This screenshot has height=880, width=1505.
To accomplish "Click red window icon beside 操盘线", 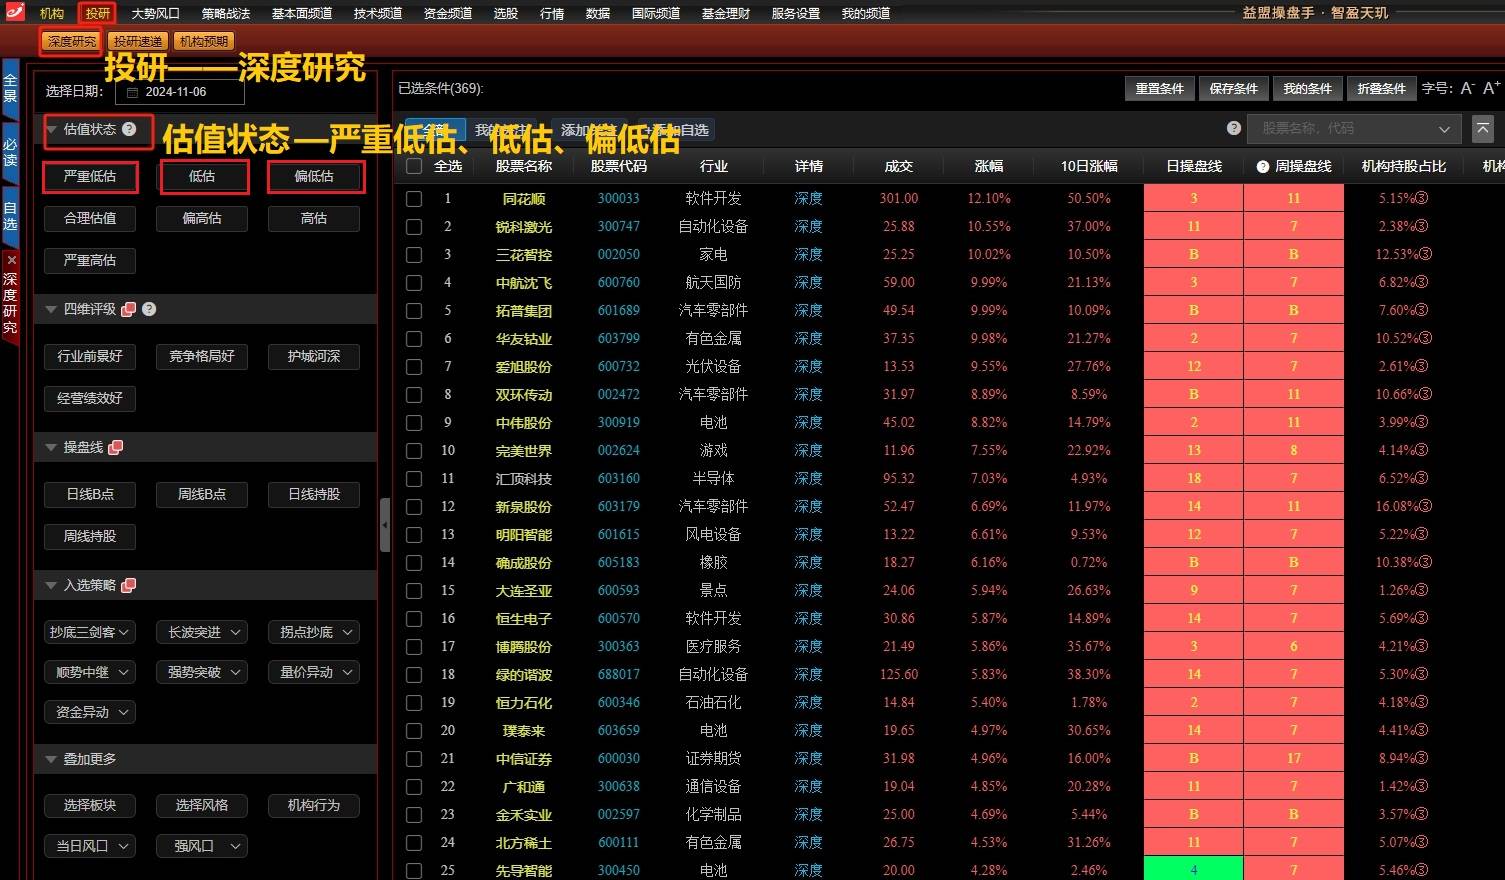I will coord(115,447).
